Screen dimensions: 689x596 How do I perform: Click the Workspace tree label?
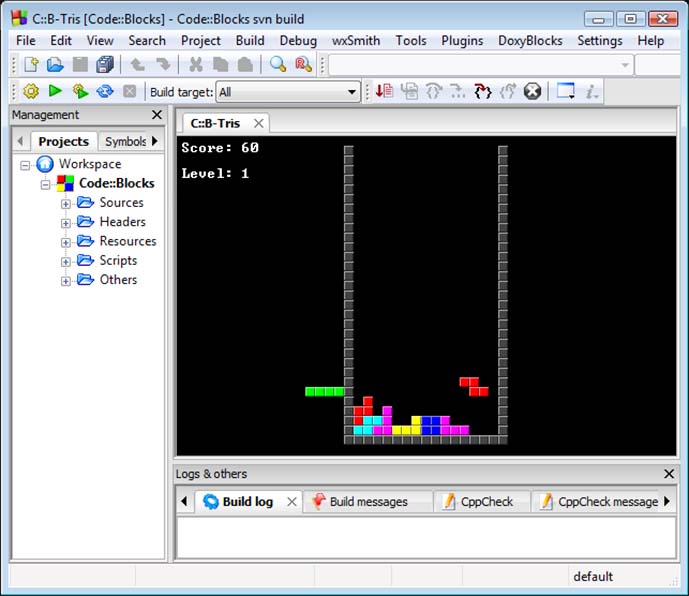[90, 164]
